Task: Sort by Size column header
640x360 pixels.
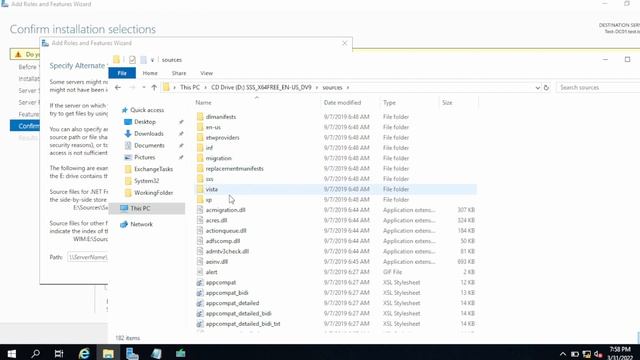Action: [447, 102]
